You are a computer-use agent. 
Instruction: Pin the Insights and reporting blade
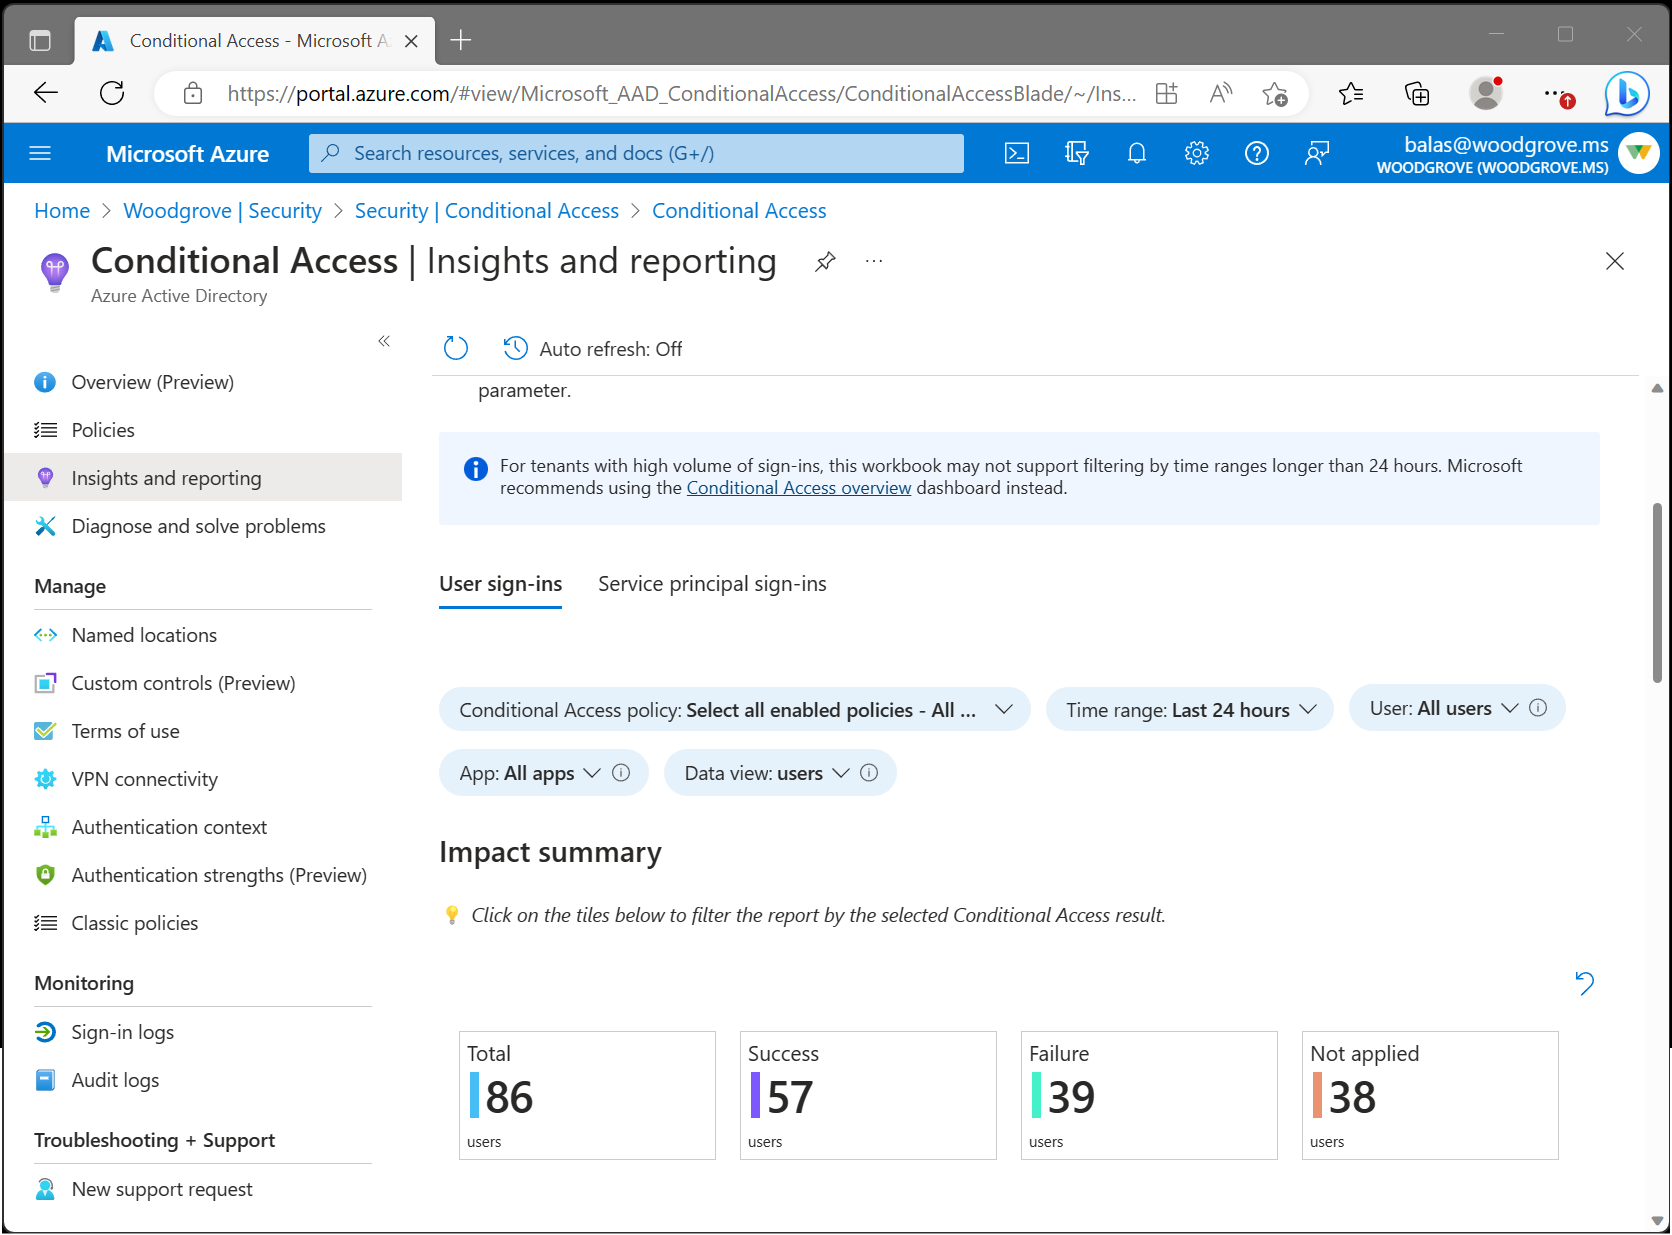coord(824,261)
